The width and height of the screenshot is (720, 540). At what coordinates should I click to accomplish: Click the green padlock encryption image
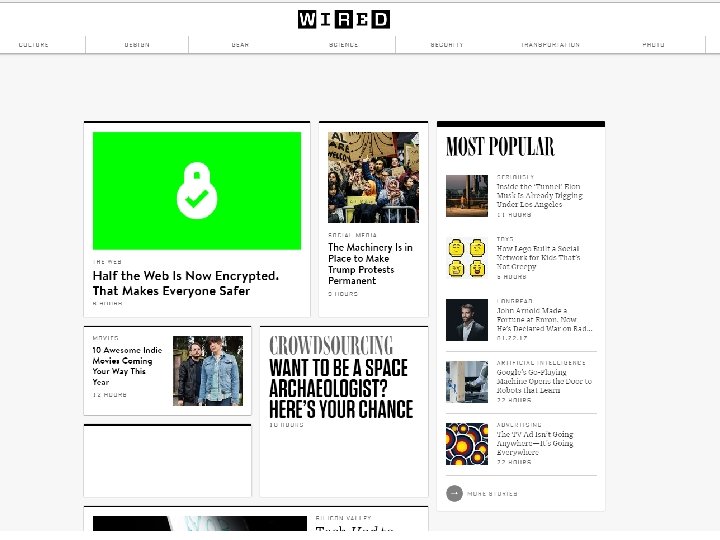point(197,191)
